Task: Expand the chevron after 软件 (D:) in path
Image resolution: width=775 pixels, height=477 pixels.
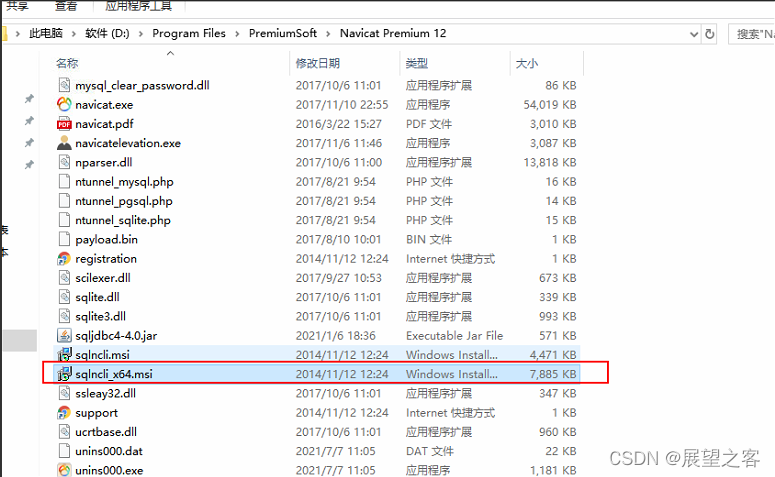Action: [141, 34]
